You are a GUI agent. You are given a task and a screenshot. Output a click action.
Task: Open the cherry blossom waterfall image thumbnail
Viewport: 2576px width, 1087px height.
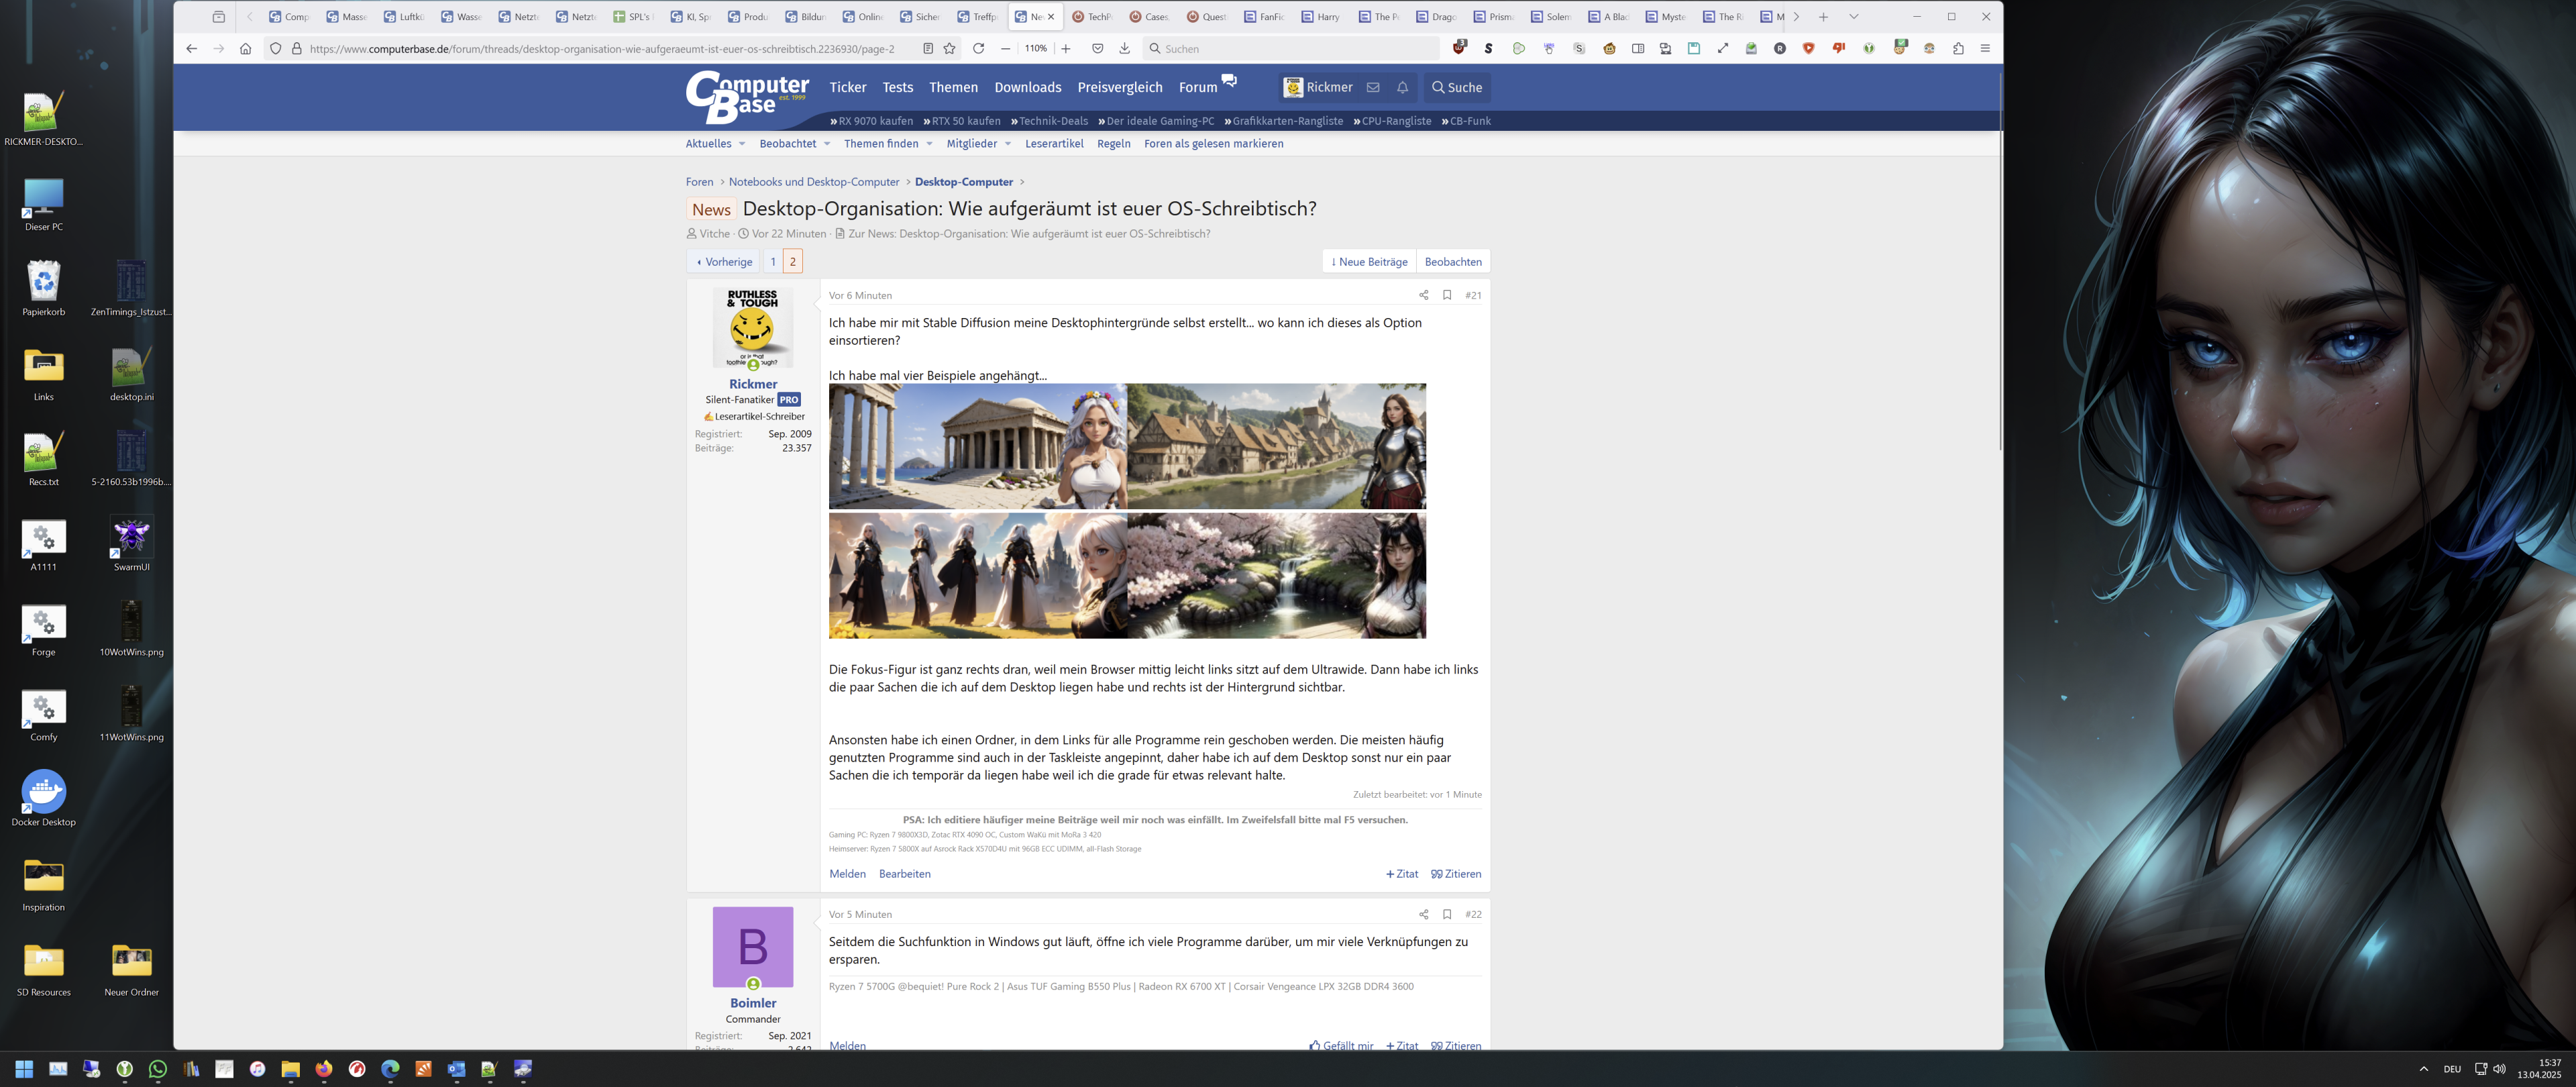point(1277,576)
